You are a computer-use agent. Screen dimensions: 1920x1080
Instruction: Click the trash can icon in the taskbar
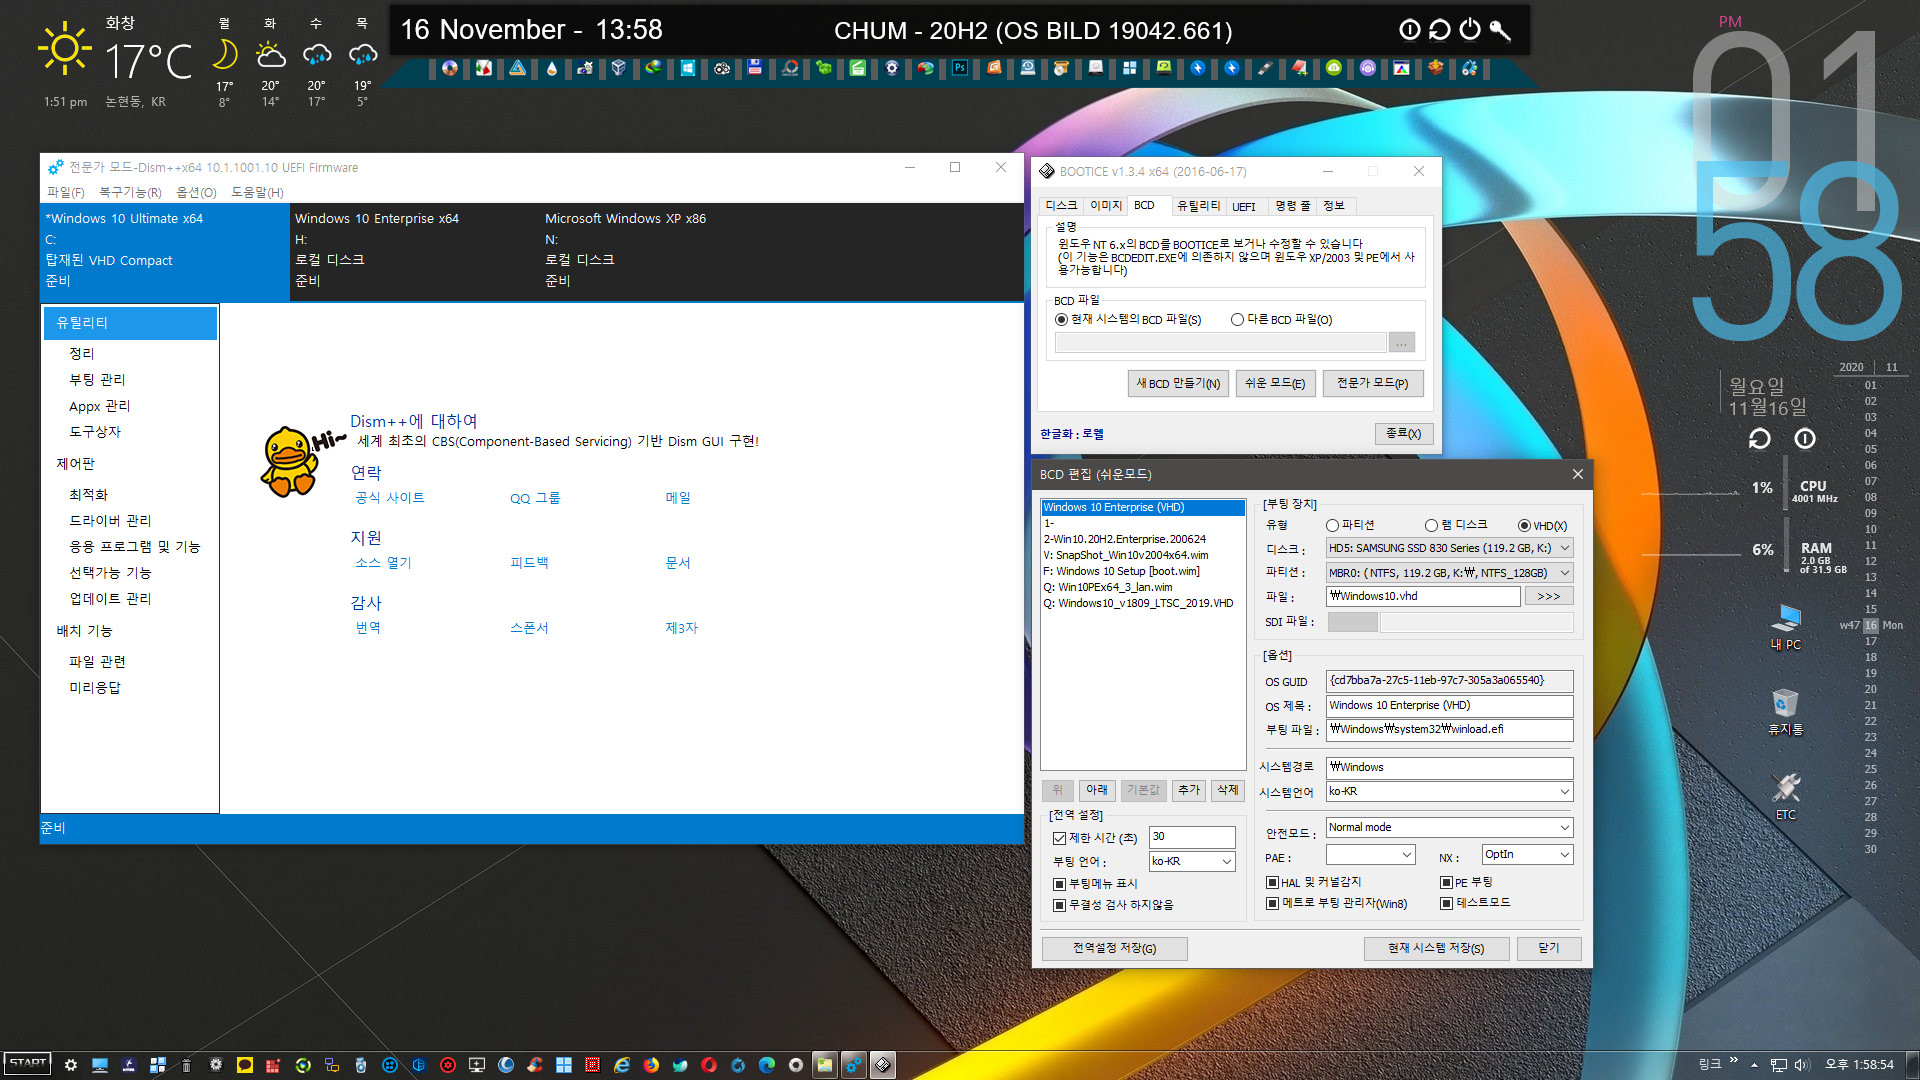186,1065
